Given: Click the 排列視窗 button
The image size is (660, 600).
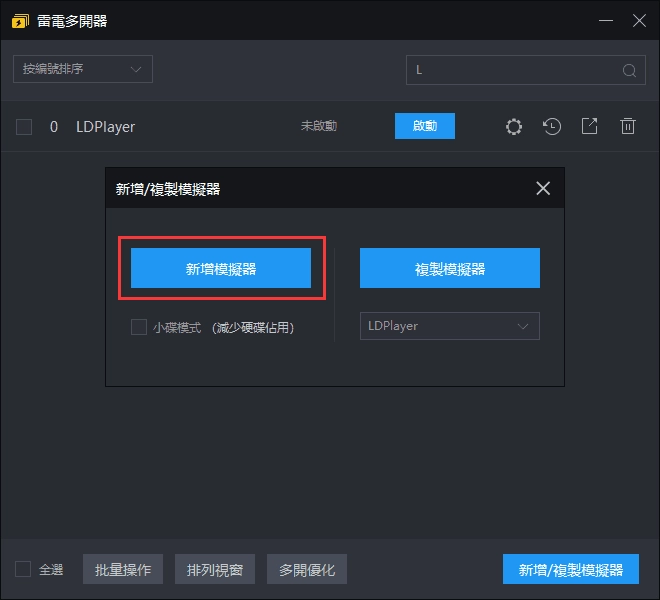Looking at the screenshot, I should click(215, 569).
